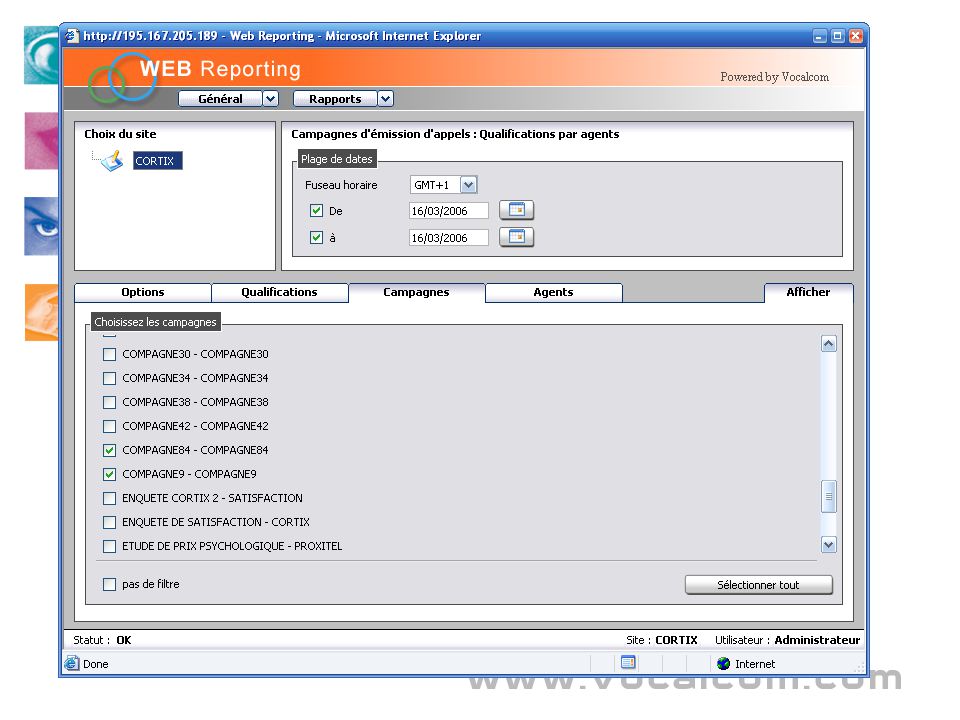Check COMPAGNE38 - COMPAGNE38 campaign
Image resolution: width=960 pixels, height=720 pixels.
coord(109,402)
